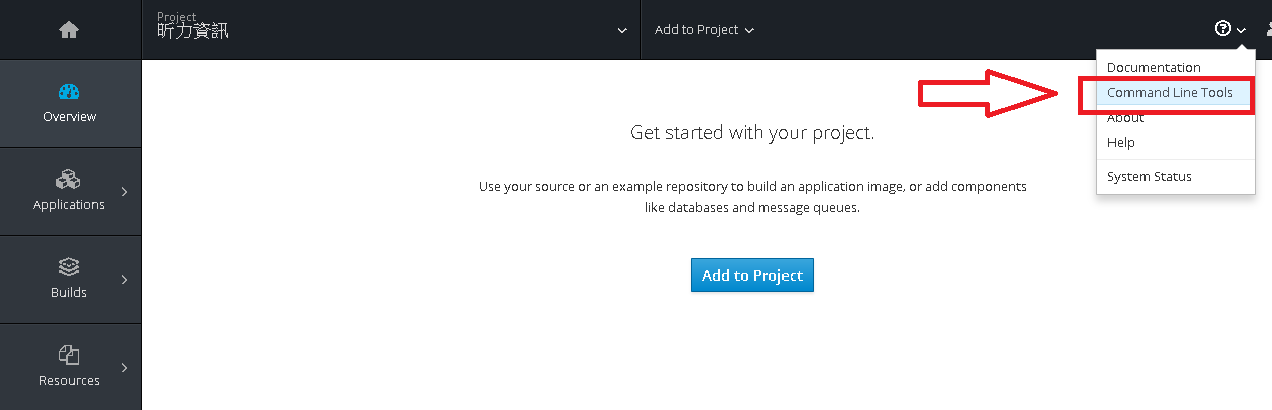Click the help question mark icon
The height and width of the screenshot is (410, 1272).
pos(1222,29)
